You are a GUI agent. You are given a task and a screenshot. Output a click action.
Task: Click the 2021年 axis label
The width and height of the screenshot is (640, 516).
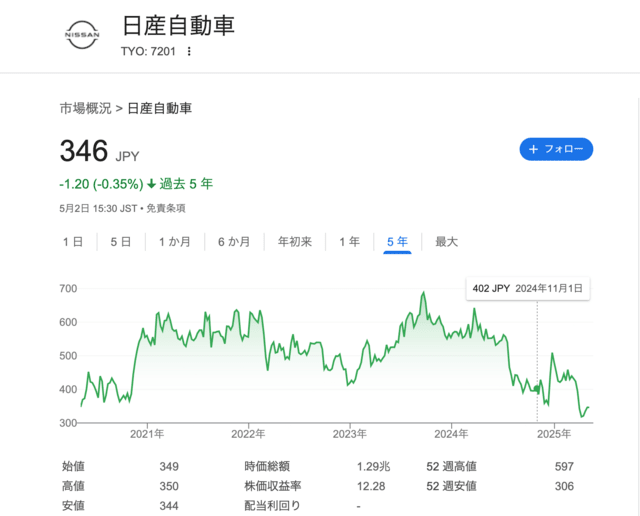(147, 434)
